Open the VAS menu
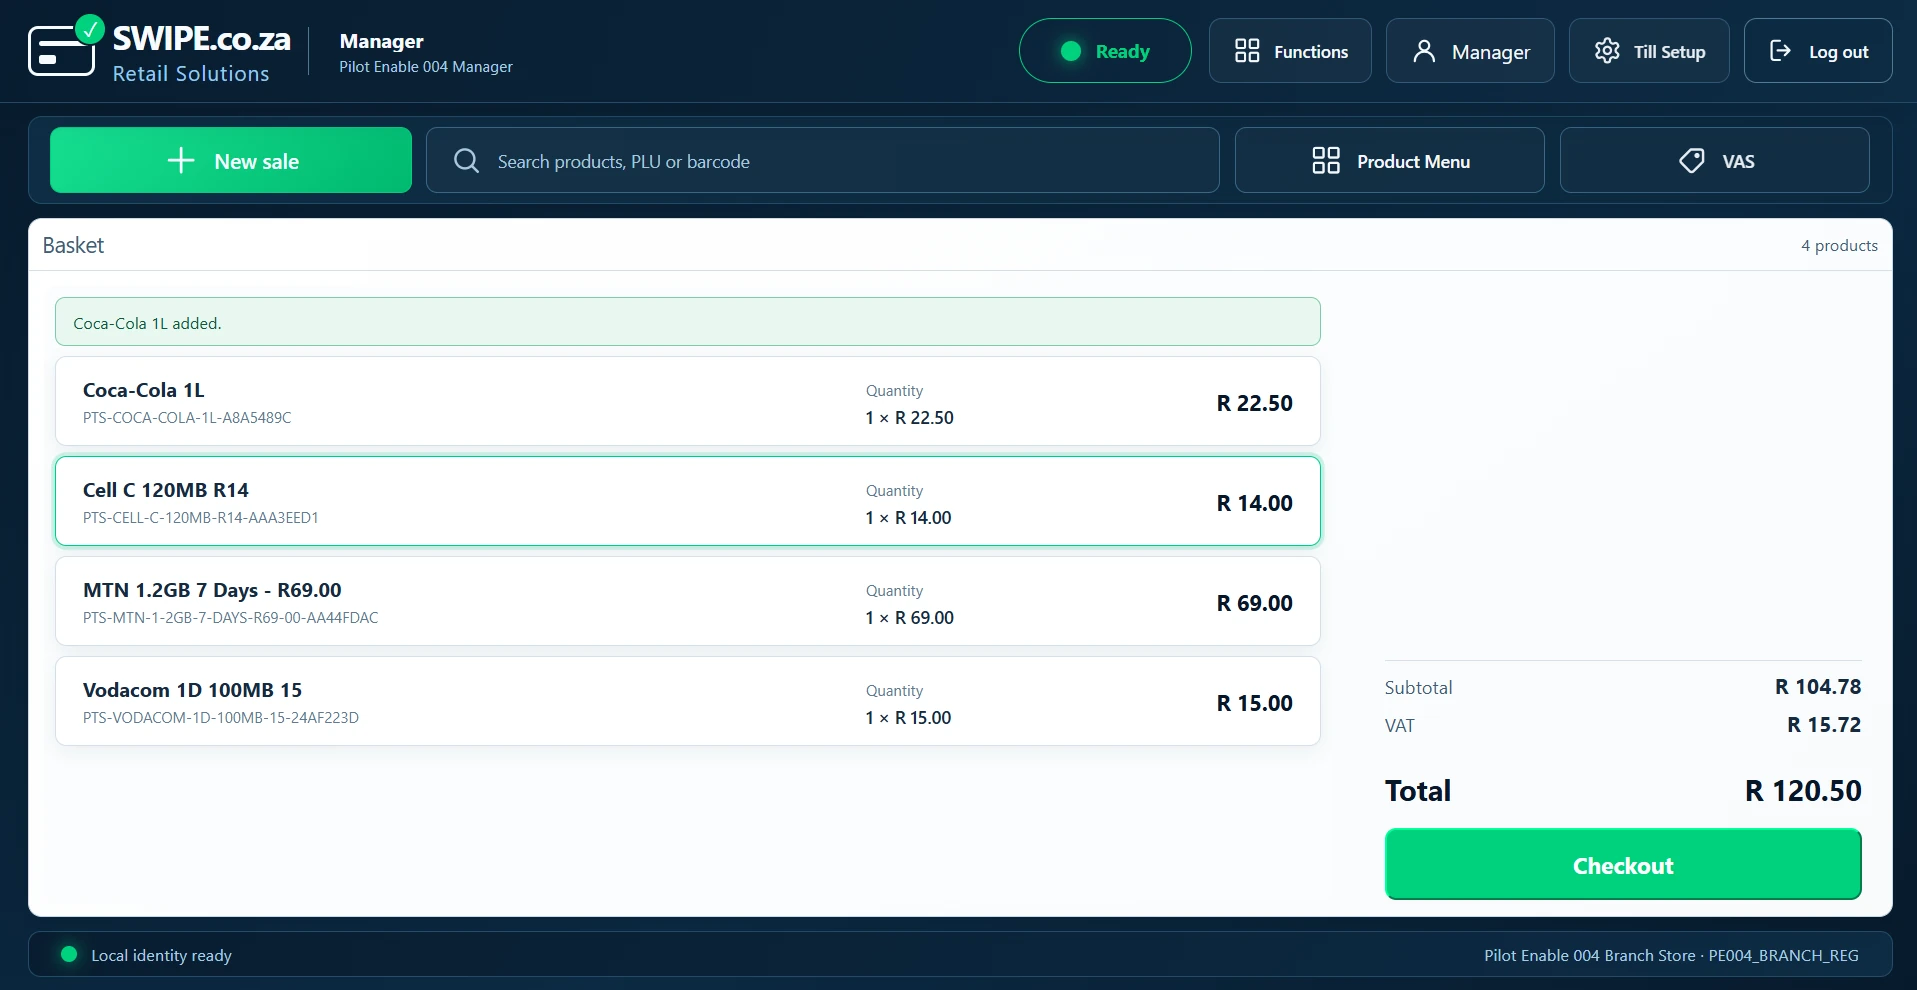 1715,160
